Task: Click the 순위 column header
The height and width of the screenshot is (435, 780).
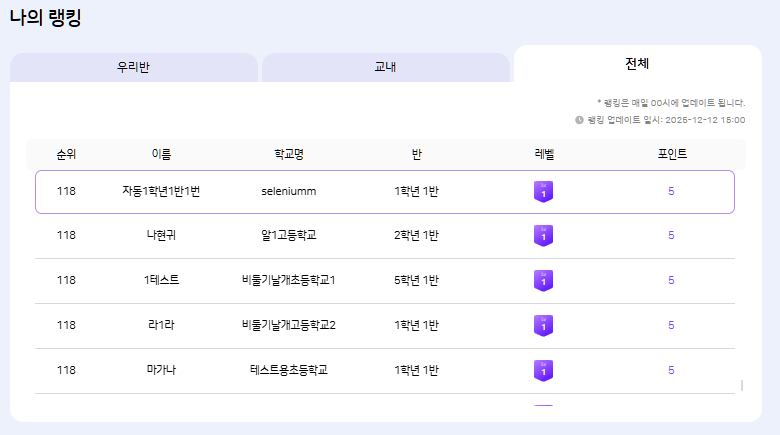Action: (x=66, y=154)
